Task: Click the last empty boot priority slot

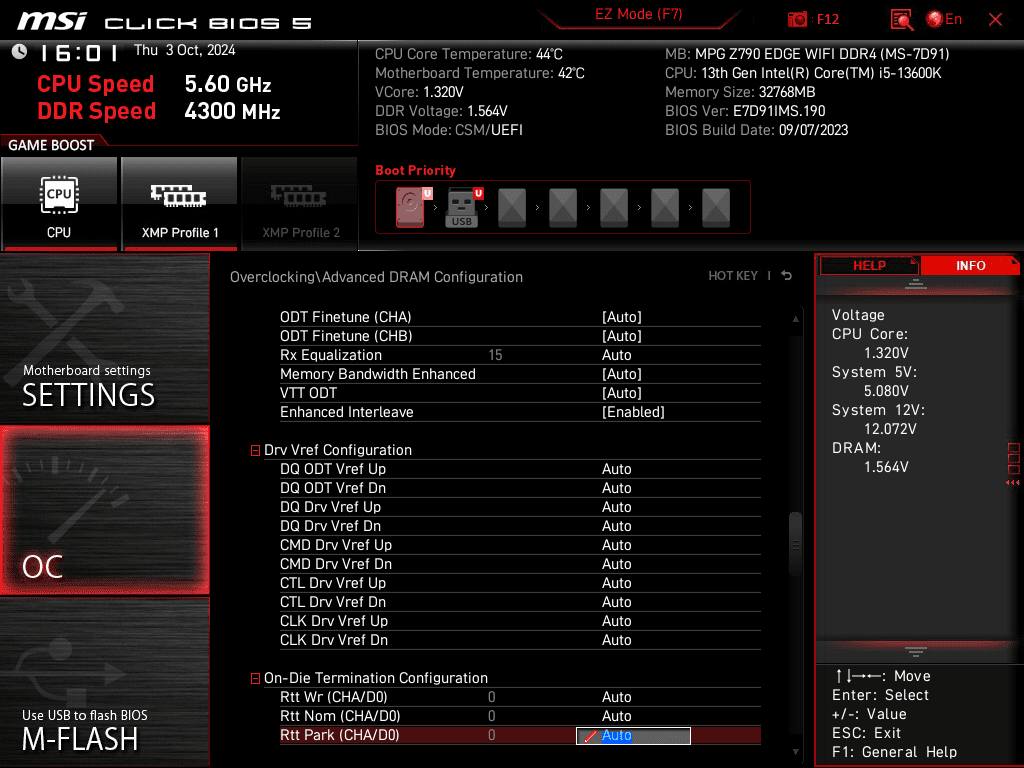Action: coord(716,208)
